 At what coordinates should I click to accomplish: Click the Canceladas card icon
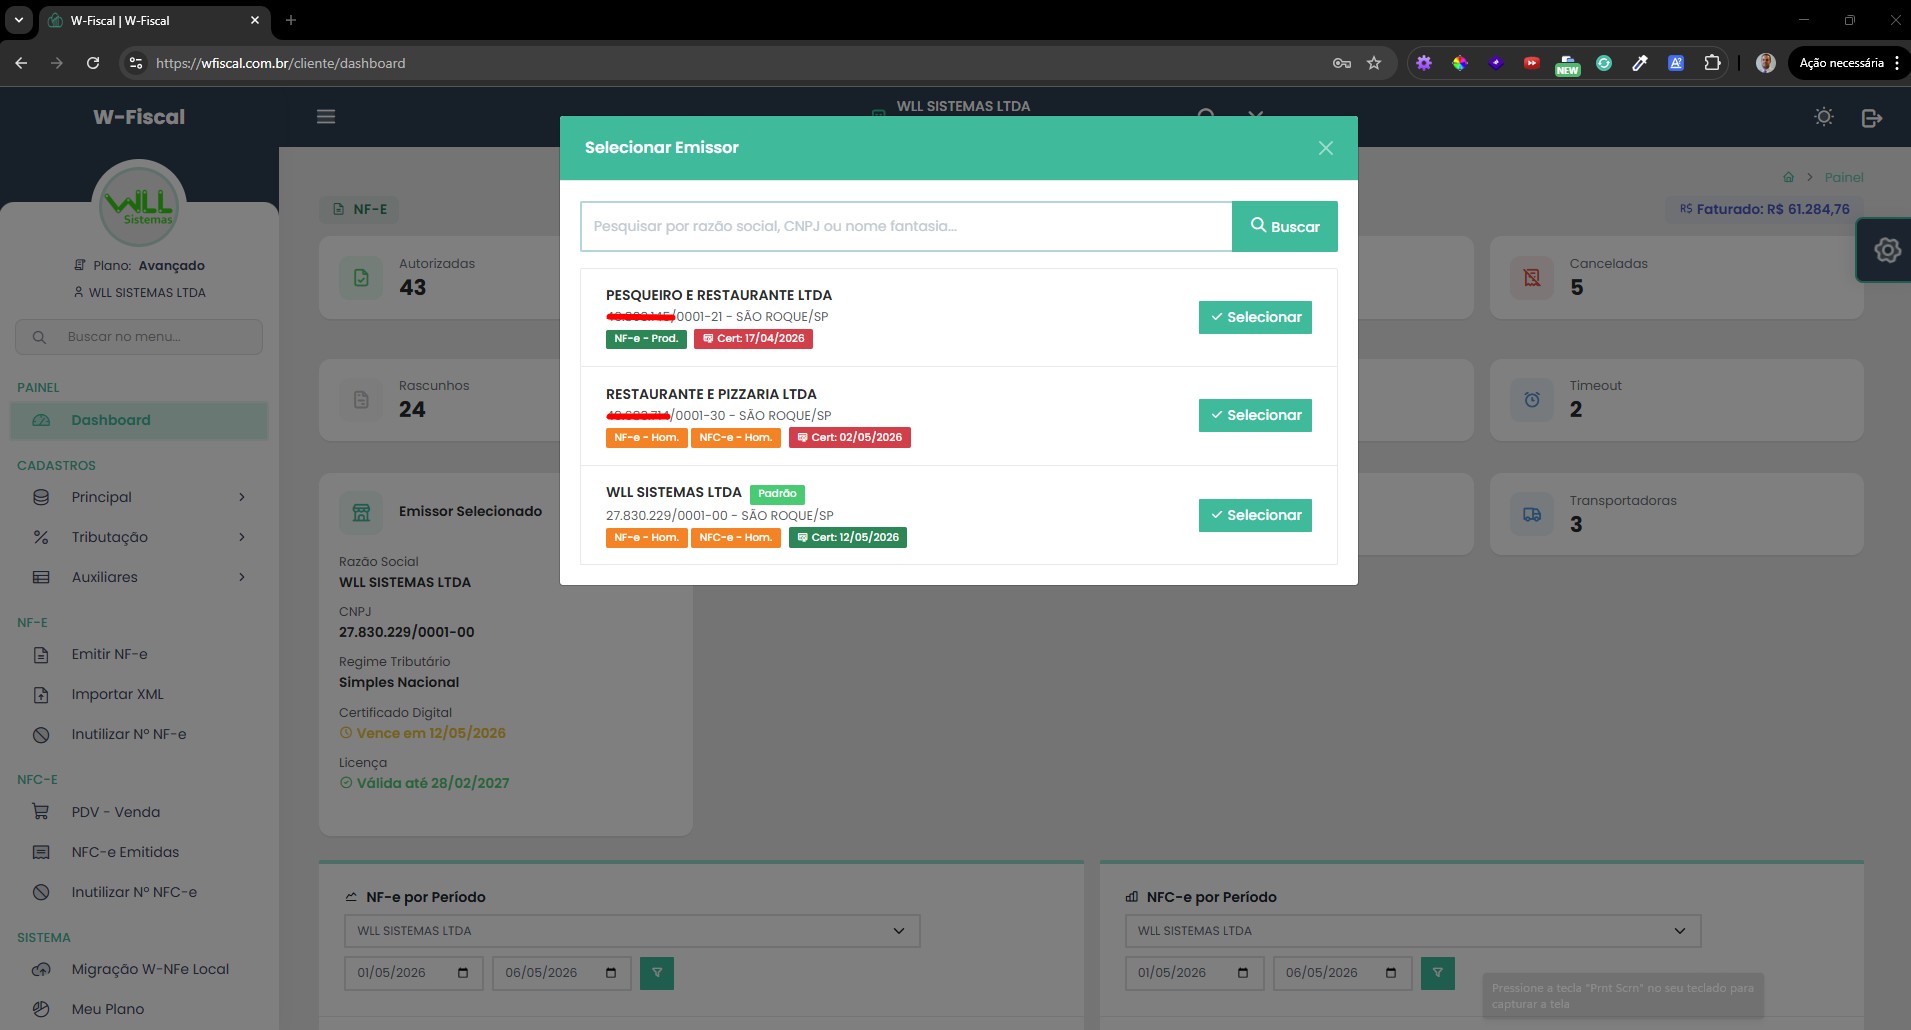(x=1531, y=278)
